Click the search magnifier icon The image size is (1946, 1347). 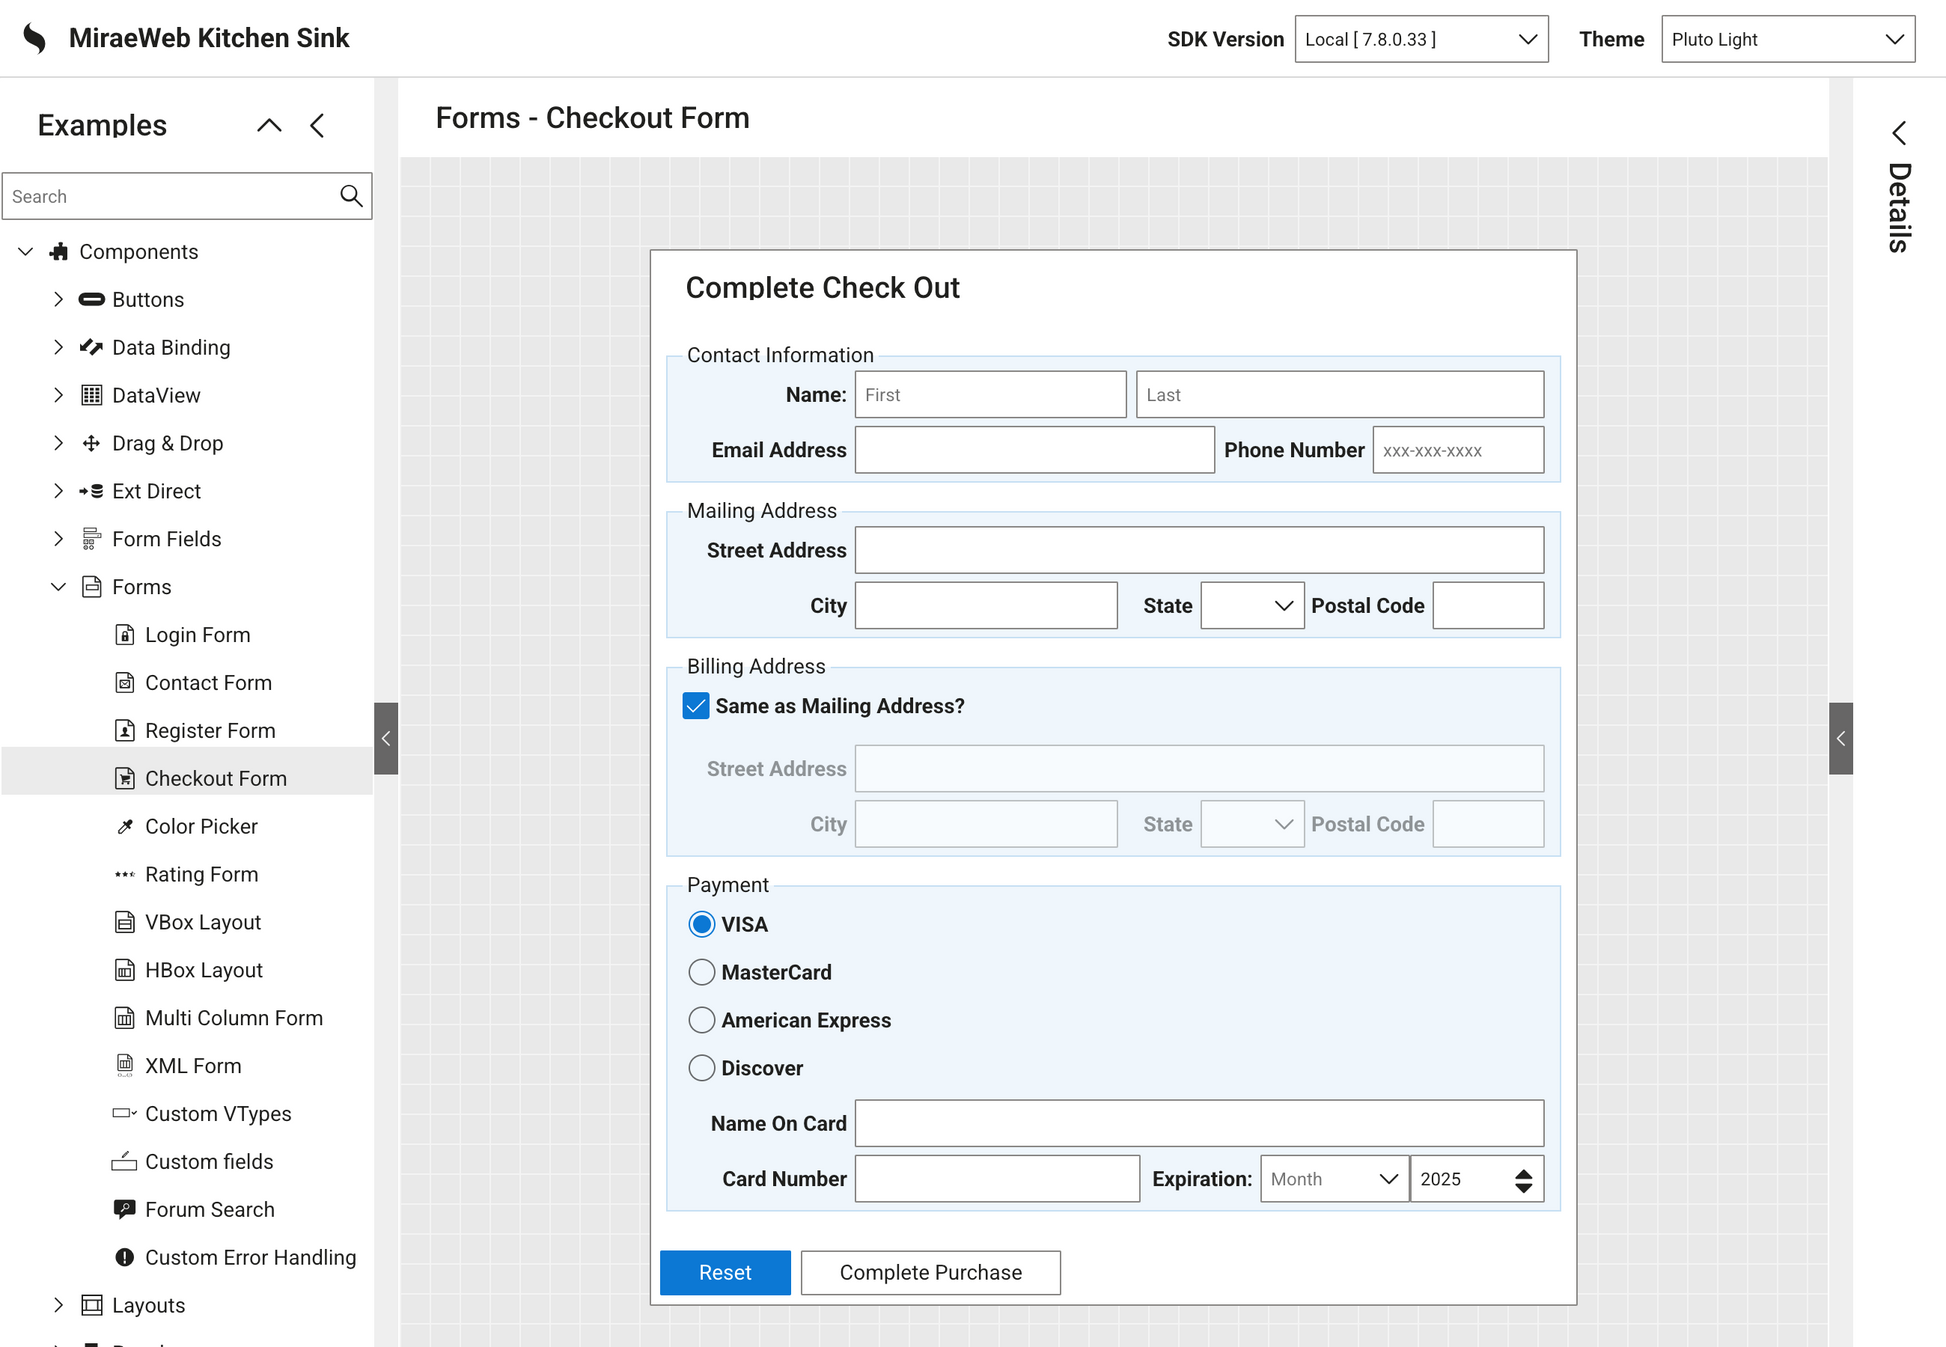tap(350, 196)
